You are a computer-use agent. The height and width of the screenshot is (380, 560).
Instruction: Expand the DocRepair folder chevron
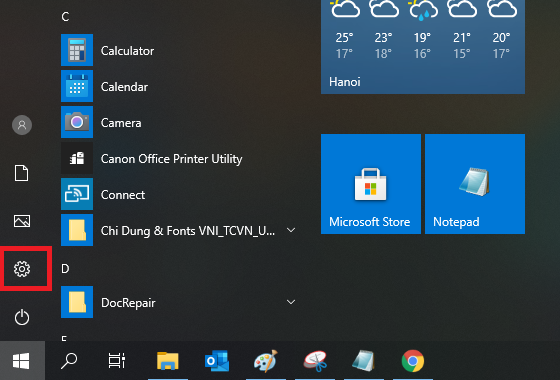pos(291,302)
